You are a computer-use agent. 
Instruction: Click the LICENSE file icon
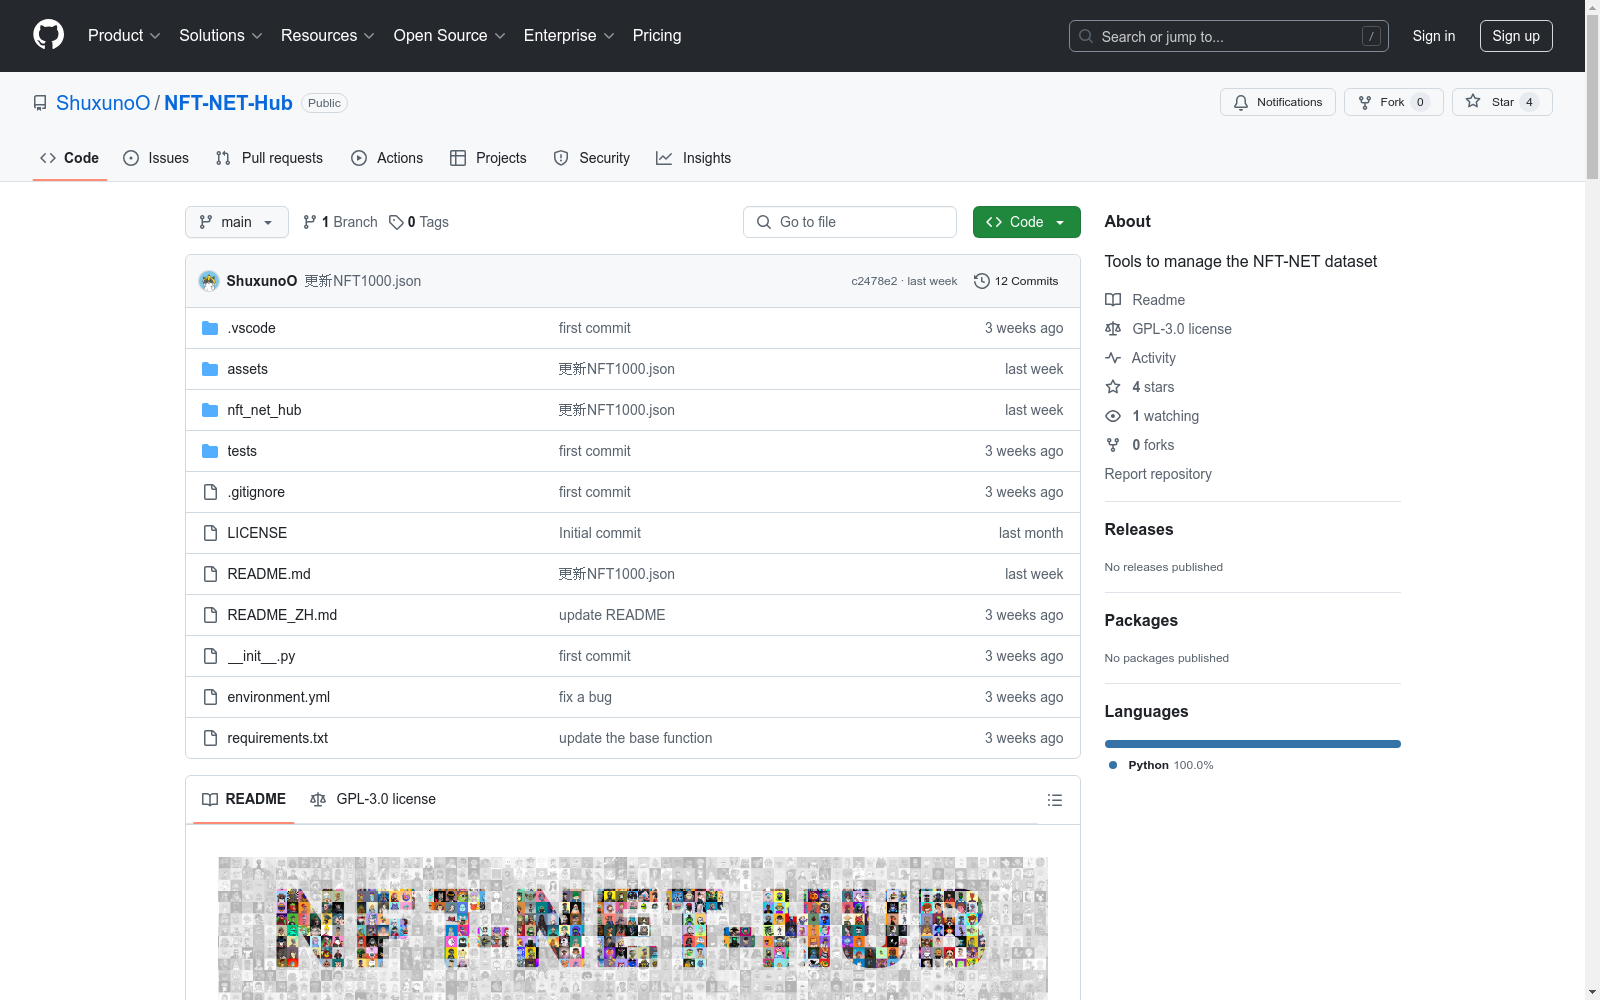210,533
